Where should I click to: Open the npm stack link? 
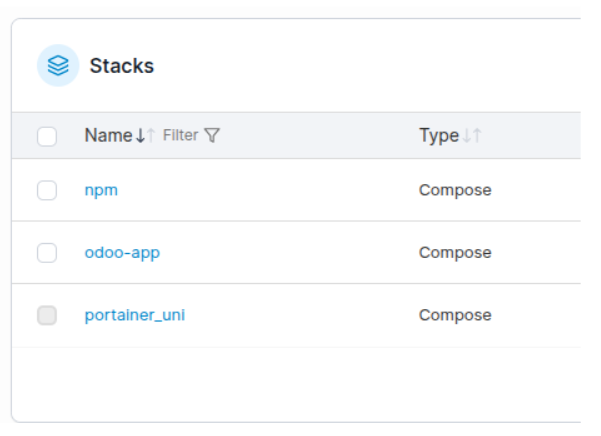coord(101,190)
